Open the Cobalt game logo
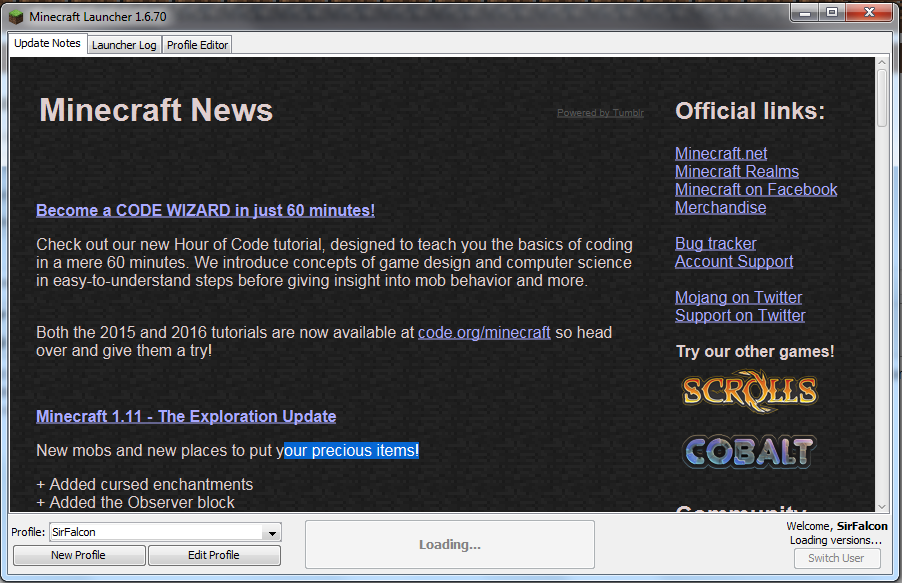 pos(749,451)
